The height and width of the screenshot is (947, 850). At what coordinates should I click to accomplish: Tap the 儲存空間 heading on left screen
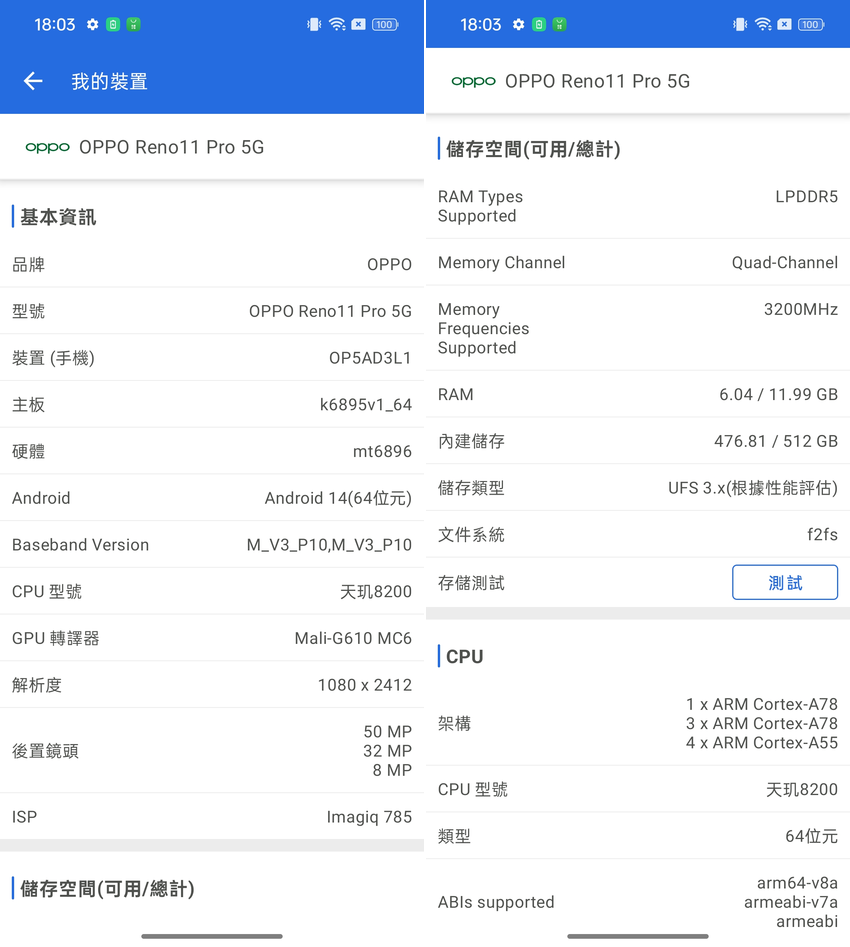[107, 888]
